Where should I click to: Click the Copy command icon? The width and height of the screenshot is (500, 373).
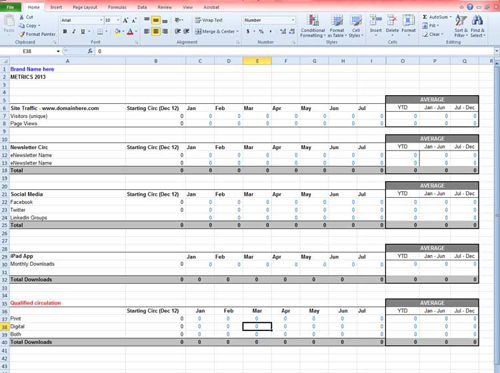[x=22, y=25]
